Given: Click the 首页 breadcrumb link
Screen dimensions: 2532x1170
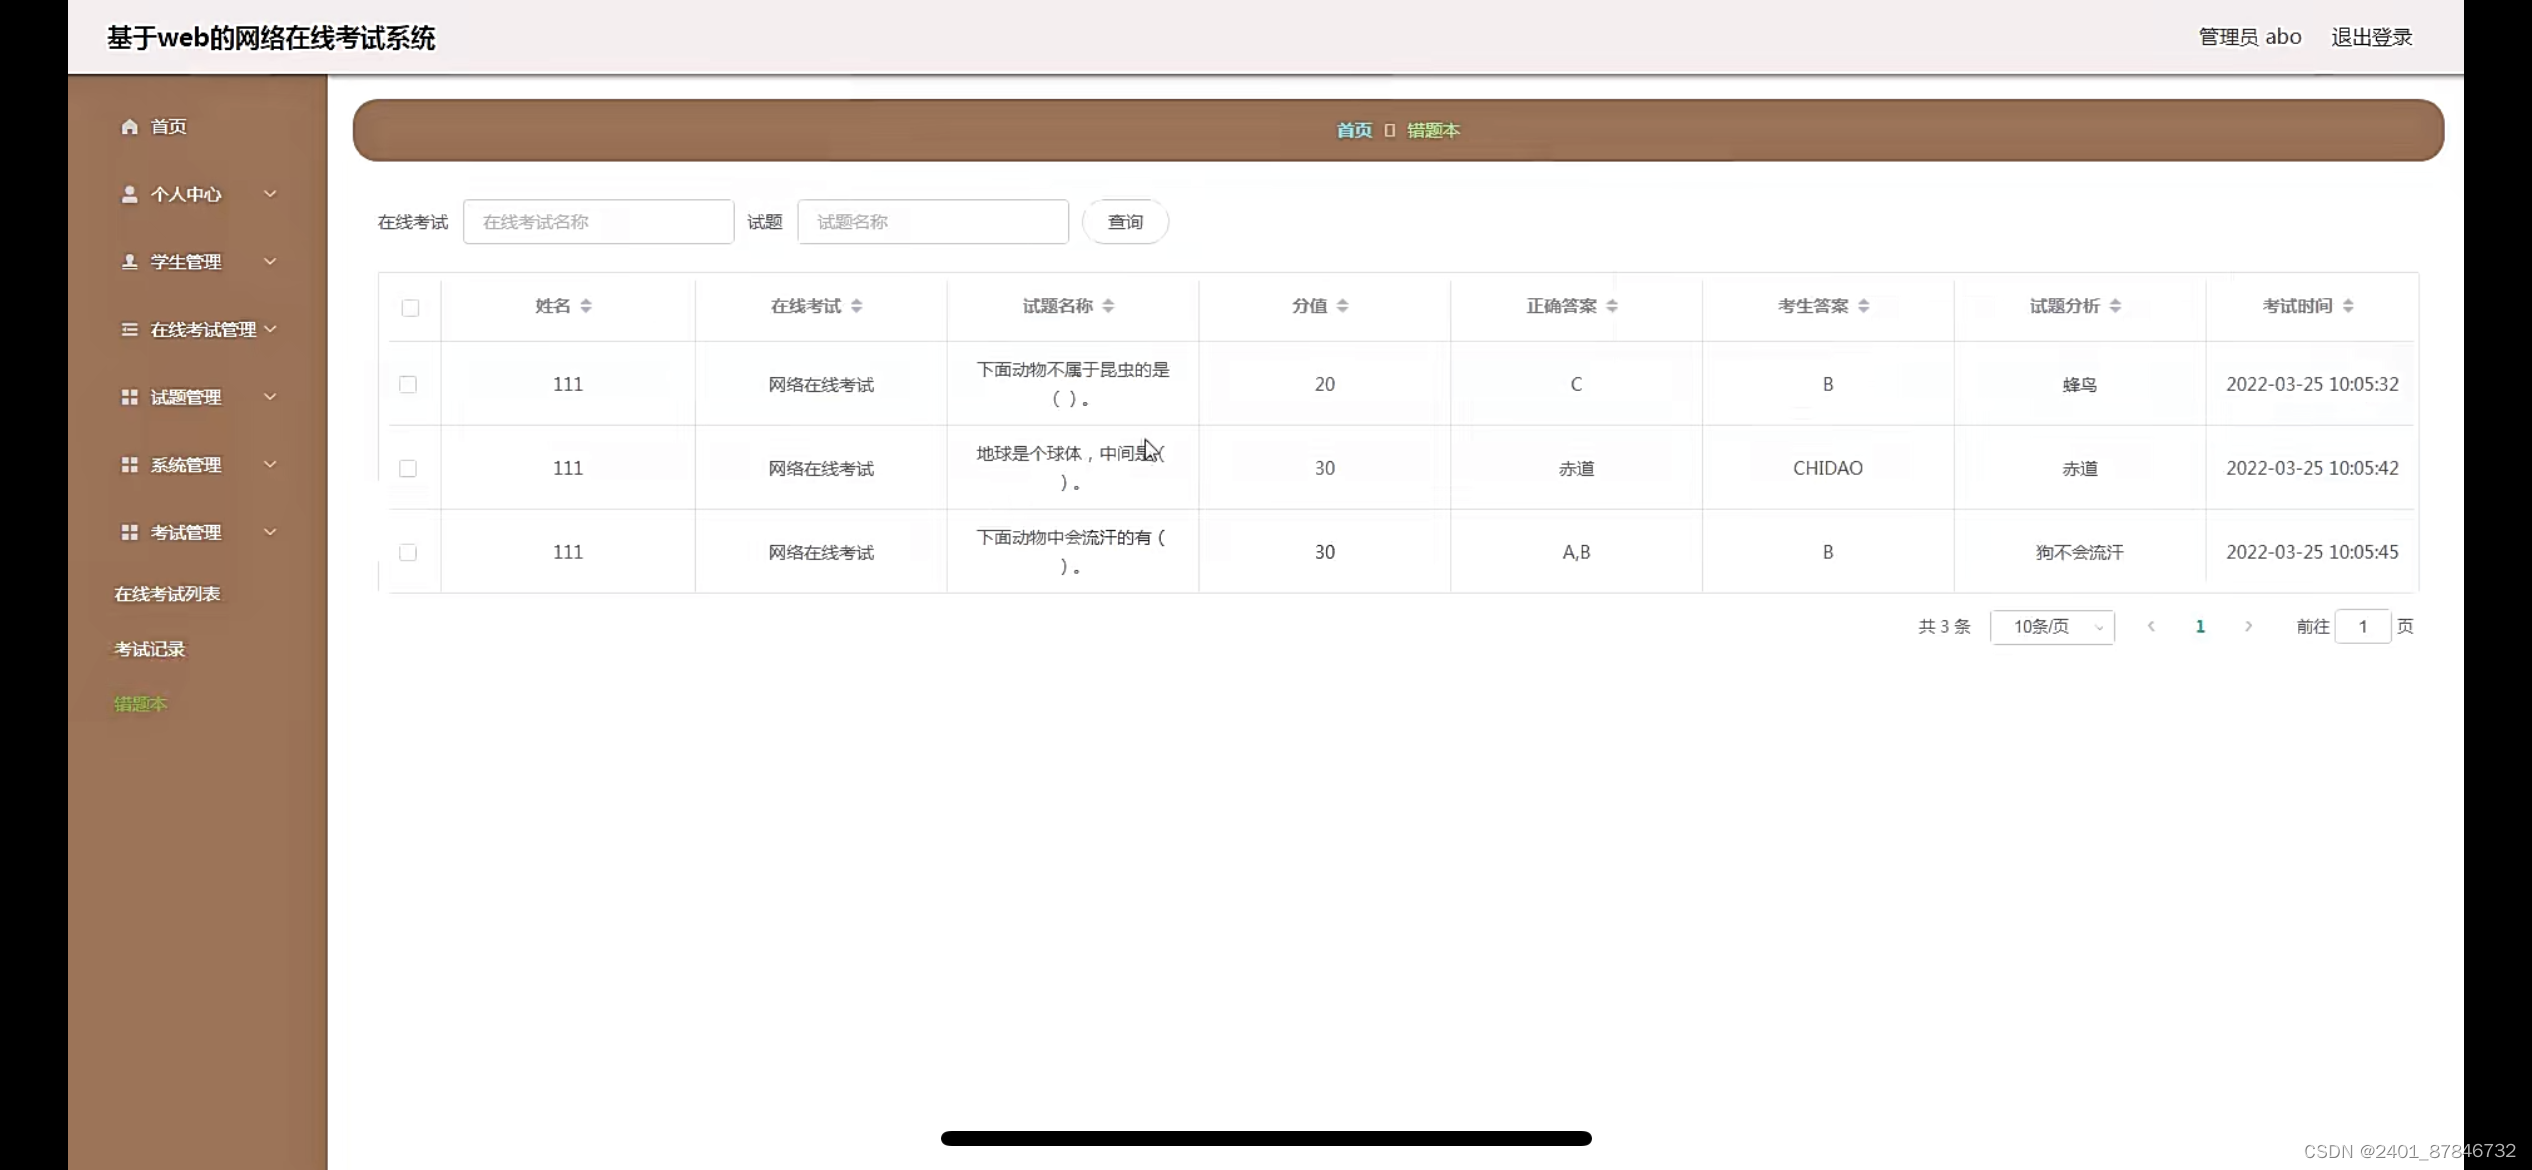Looking at the screenshot, I should (x=1354, y=130).
